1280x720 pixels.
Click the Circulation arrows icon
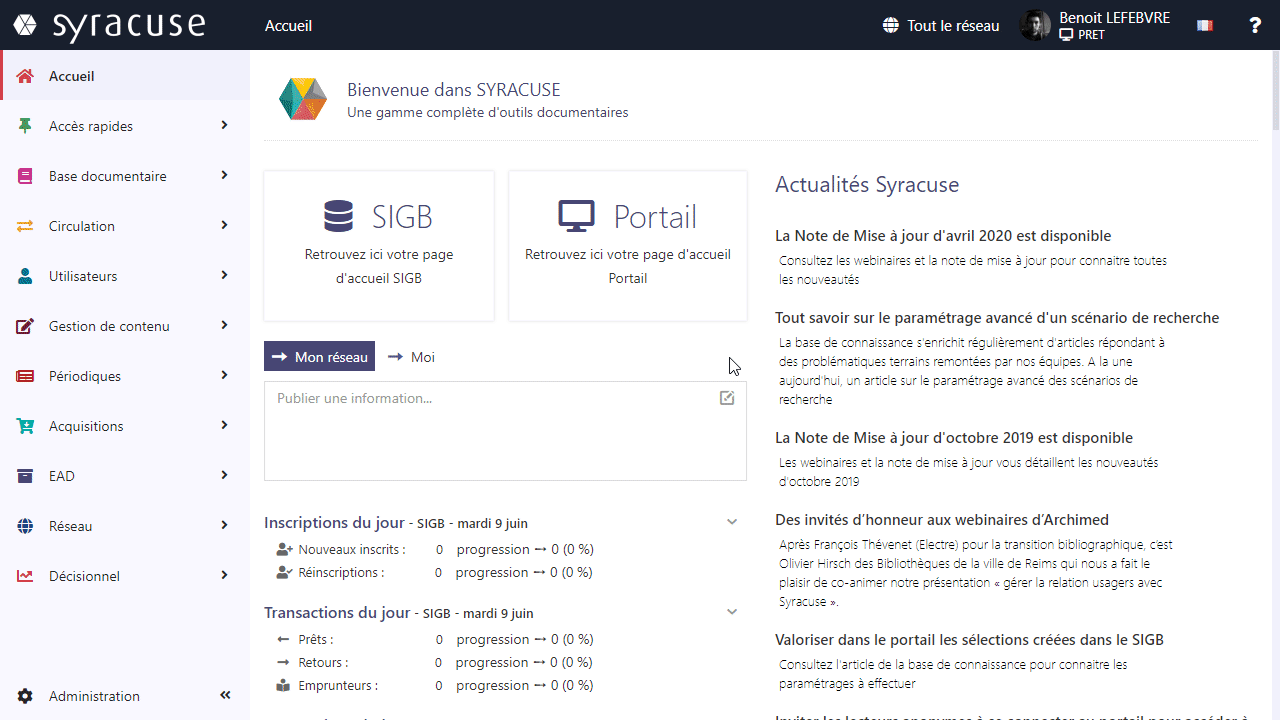pos(26,226)
